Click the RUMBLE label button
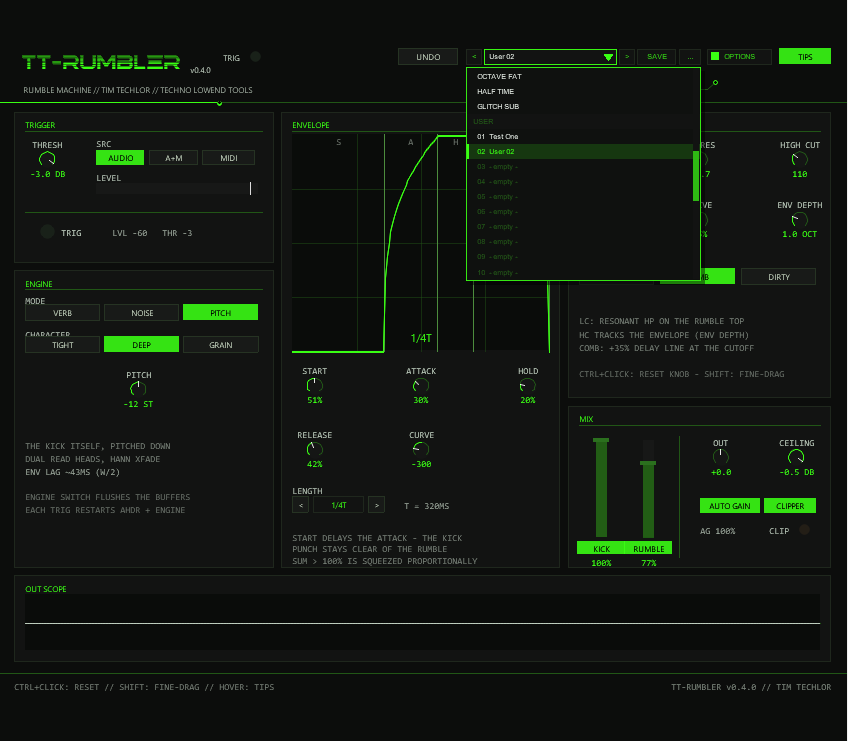This screenshot has height=741, width=848. (x=648, y=548)
